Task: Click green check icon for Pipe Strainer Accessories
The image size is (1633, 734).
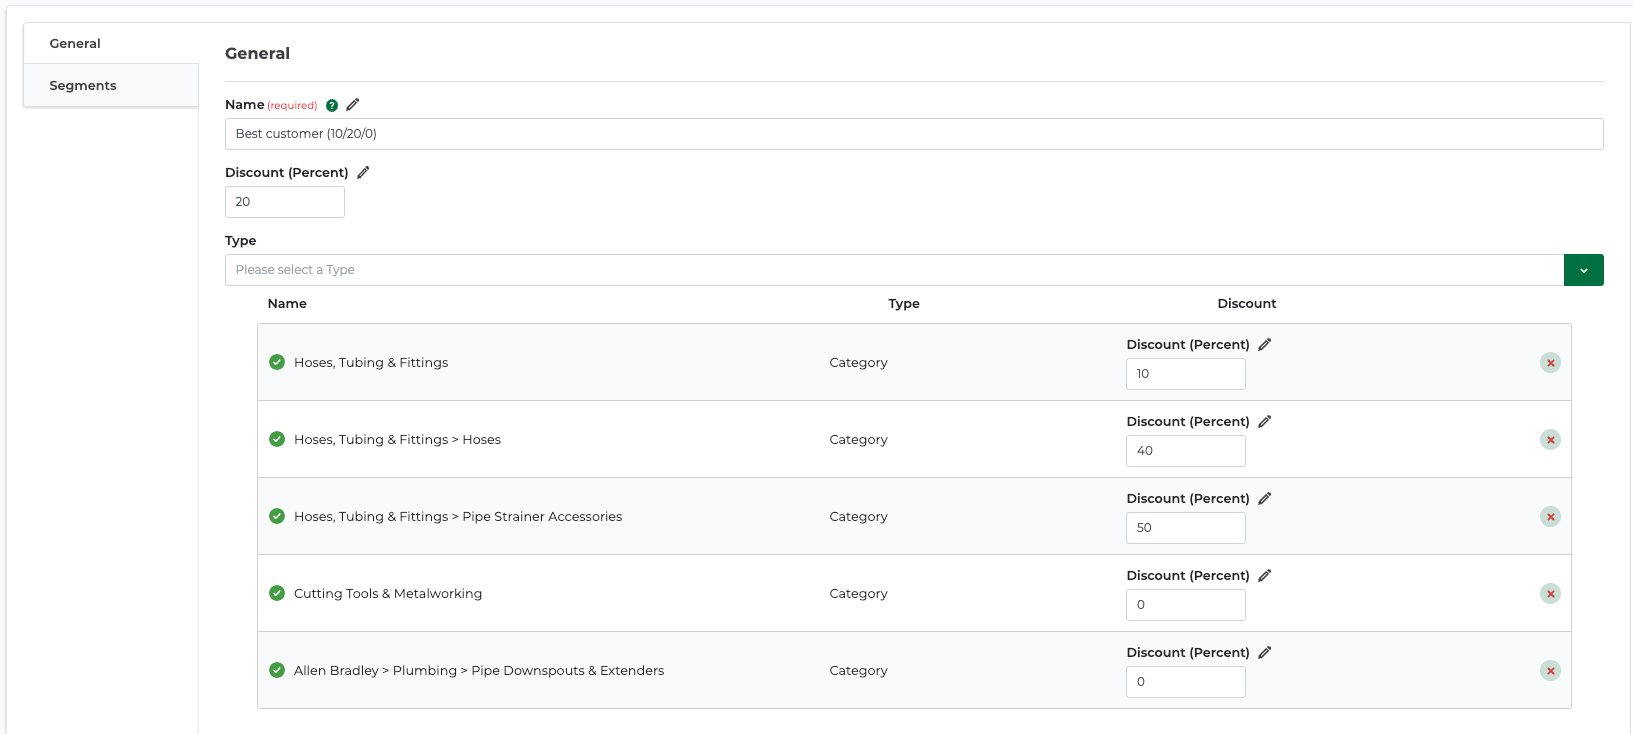Action: point(277,516)
